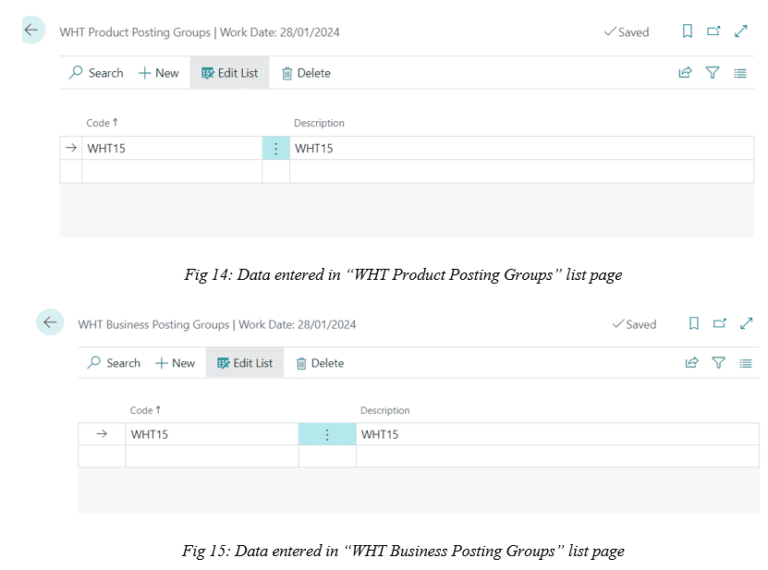This screenshot has height=570, width=768.
Task: Click empty new-row code cell in Product Posting Groups
Action: point(172,171)
